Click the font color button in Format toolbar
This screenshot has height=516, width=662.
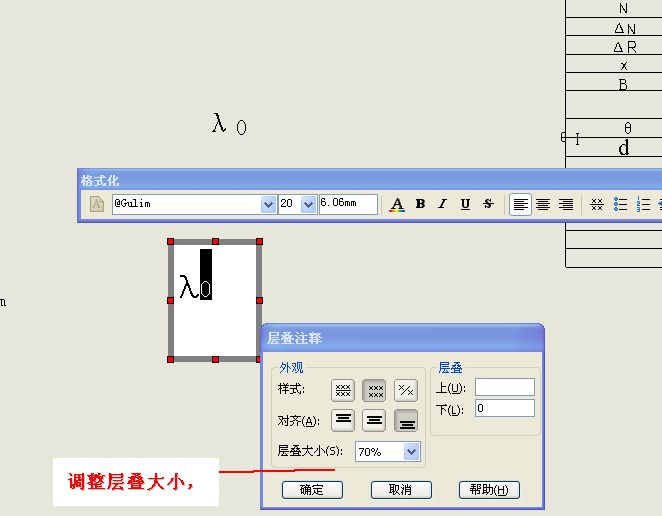[396, 204]
